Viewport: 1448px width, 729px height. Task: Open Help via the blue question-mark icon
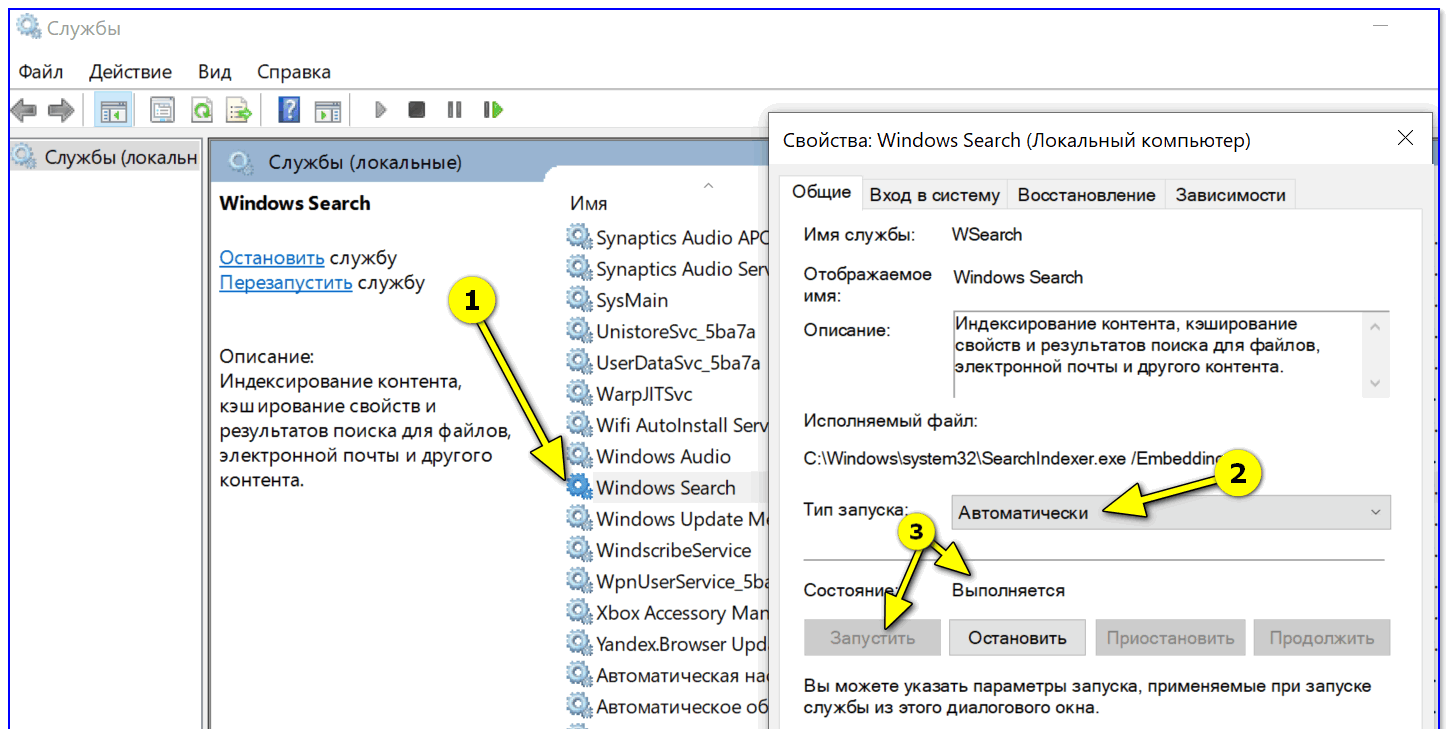[289, 110]
